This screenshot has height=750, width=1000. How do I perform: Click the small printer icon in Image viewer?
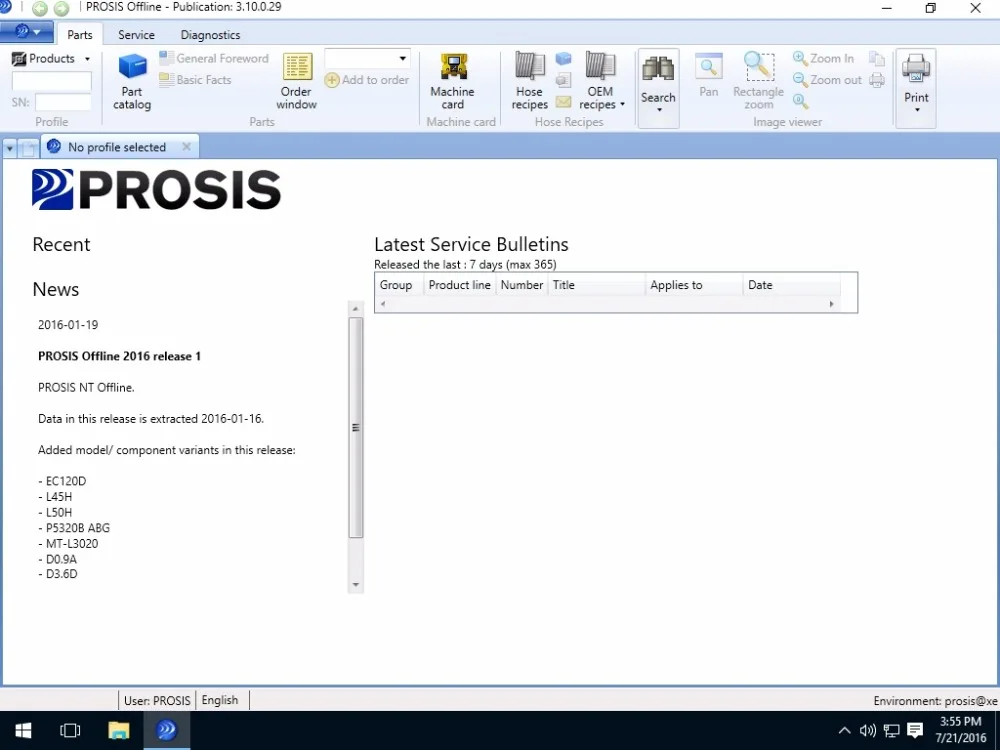[877, 80]
